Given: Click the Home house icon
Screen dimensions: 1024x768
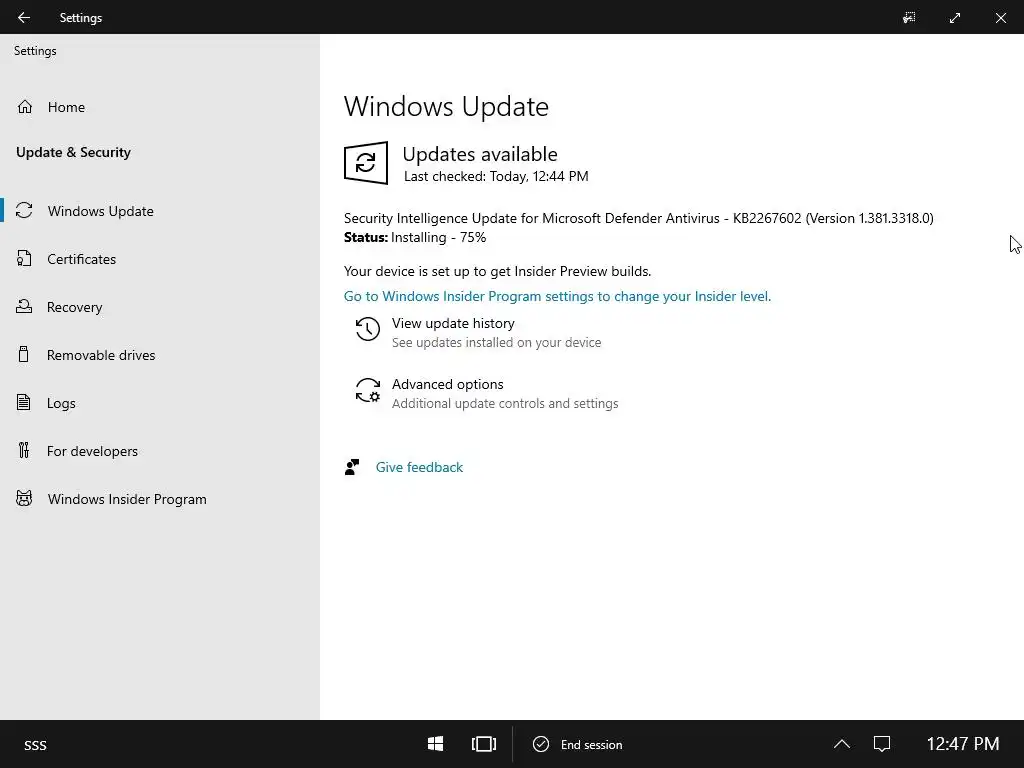Looking at the screenshot, I should pos(25,106).
